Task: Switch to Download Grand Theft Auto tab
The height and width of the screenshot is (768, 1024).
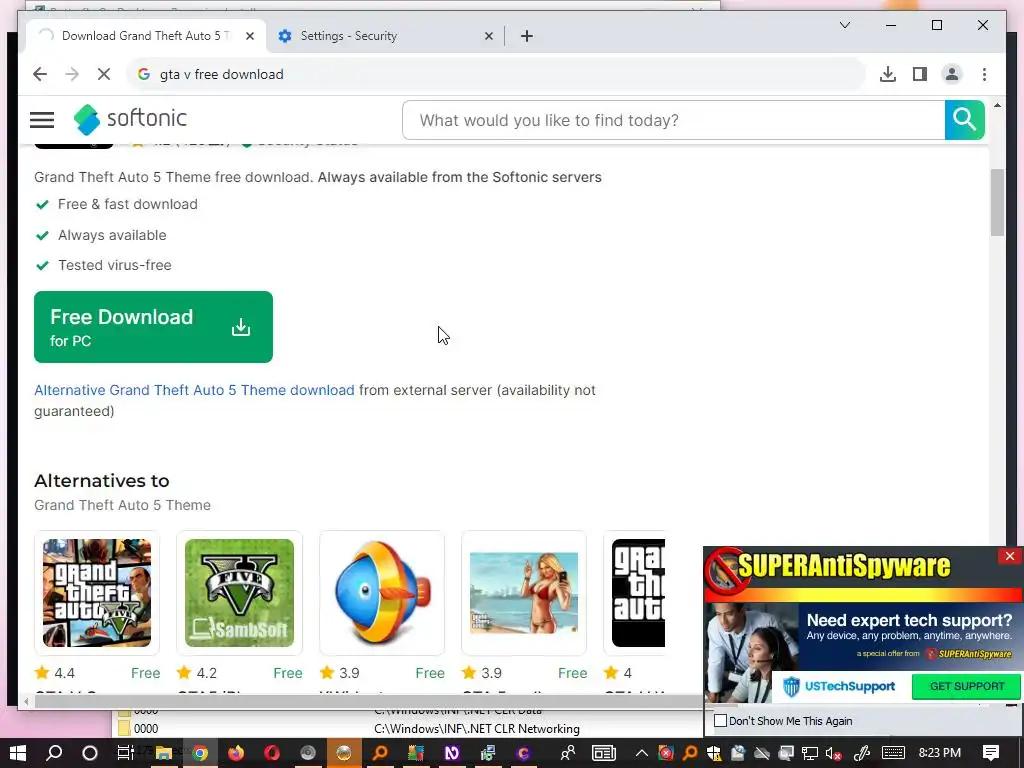Action: (x=145, y=36)
